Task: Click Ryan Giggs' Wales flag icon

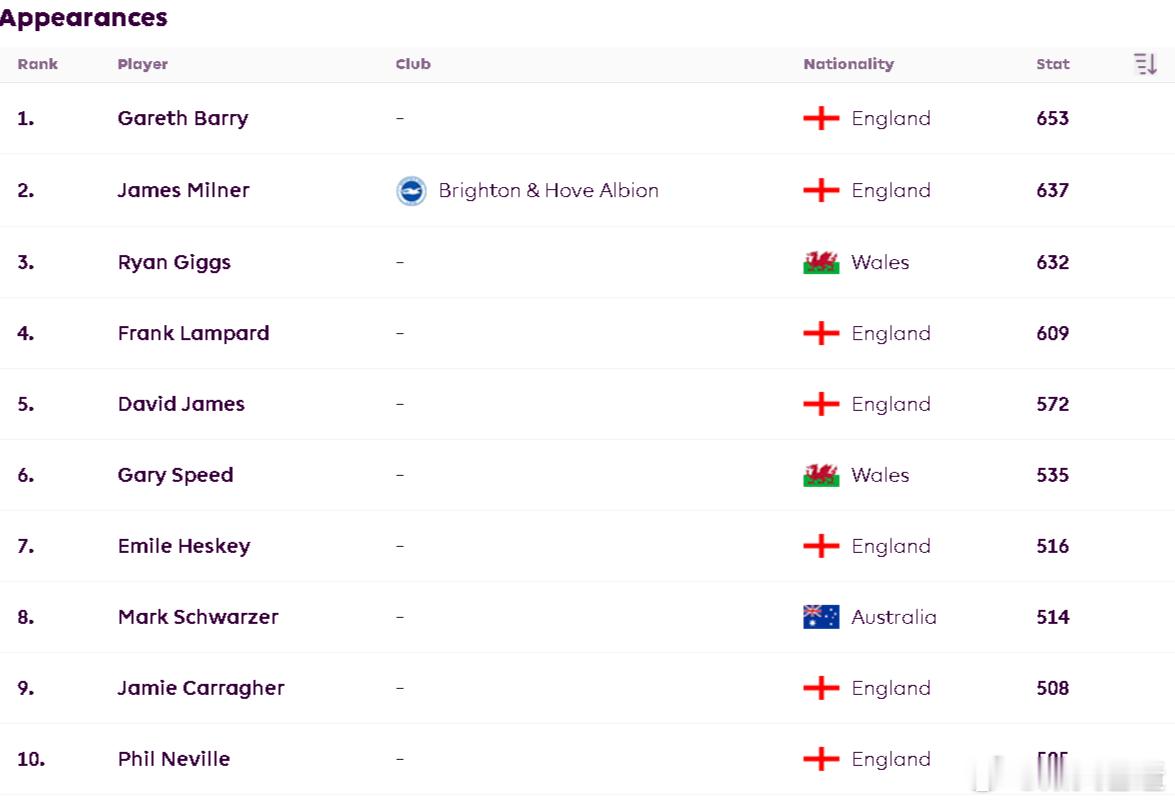Action: pos(821,262)
